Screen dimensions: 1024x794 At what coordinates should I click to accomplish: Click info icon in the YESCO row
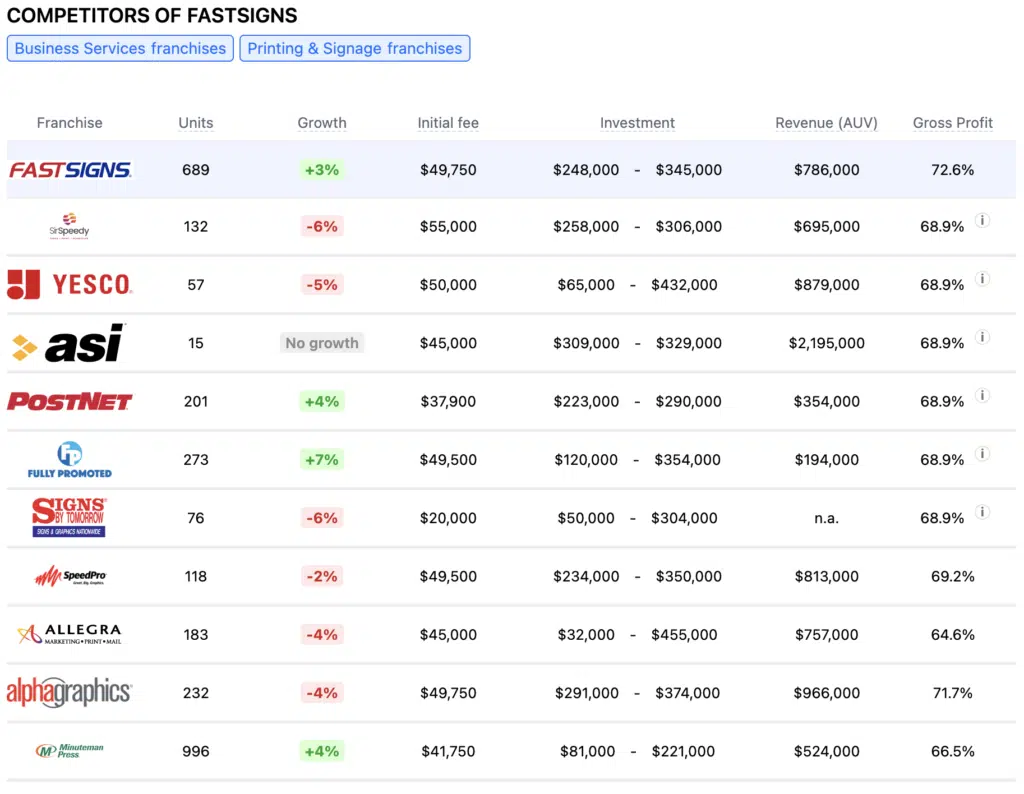pos(982,279)
